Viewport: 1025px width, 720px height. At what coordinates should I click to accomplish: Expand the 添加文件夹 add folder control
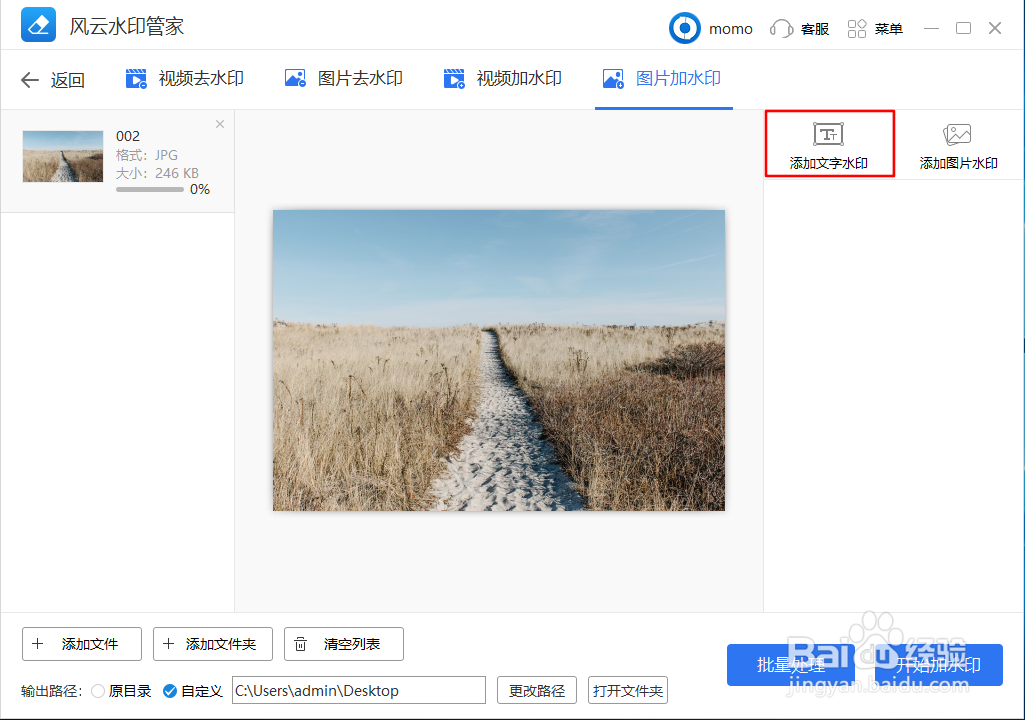[212, 644]
